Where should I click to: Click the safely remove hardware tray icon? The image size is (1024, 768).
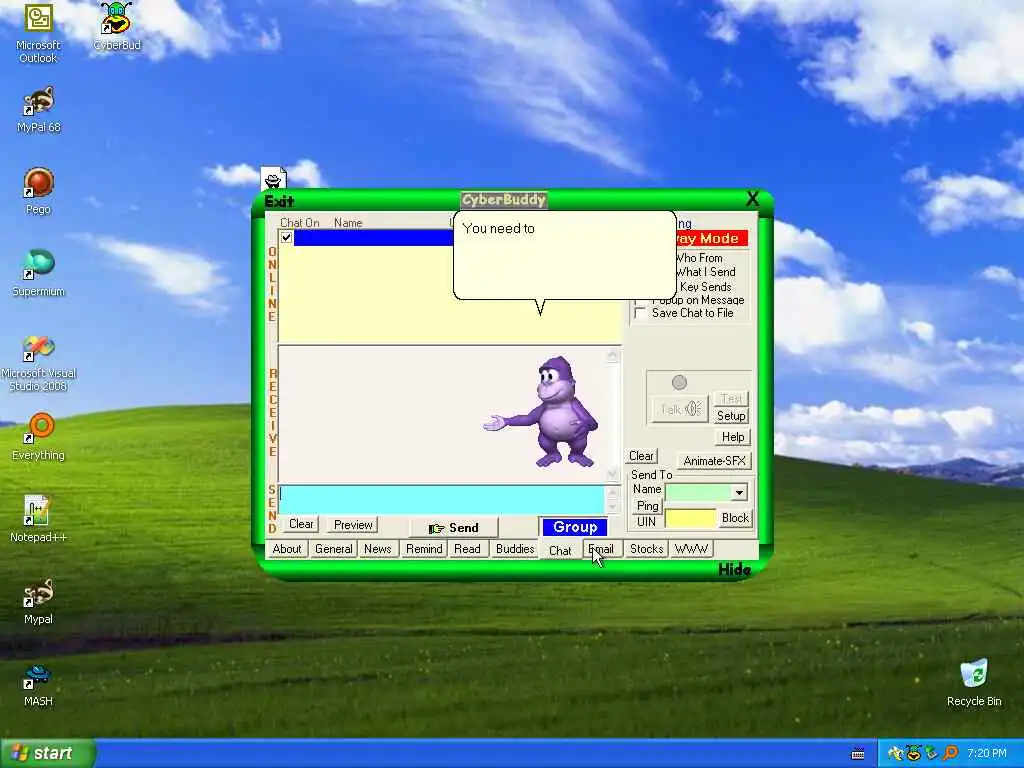coord(932,754)
